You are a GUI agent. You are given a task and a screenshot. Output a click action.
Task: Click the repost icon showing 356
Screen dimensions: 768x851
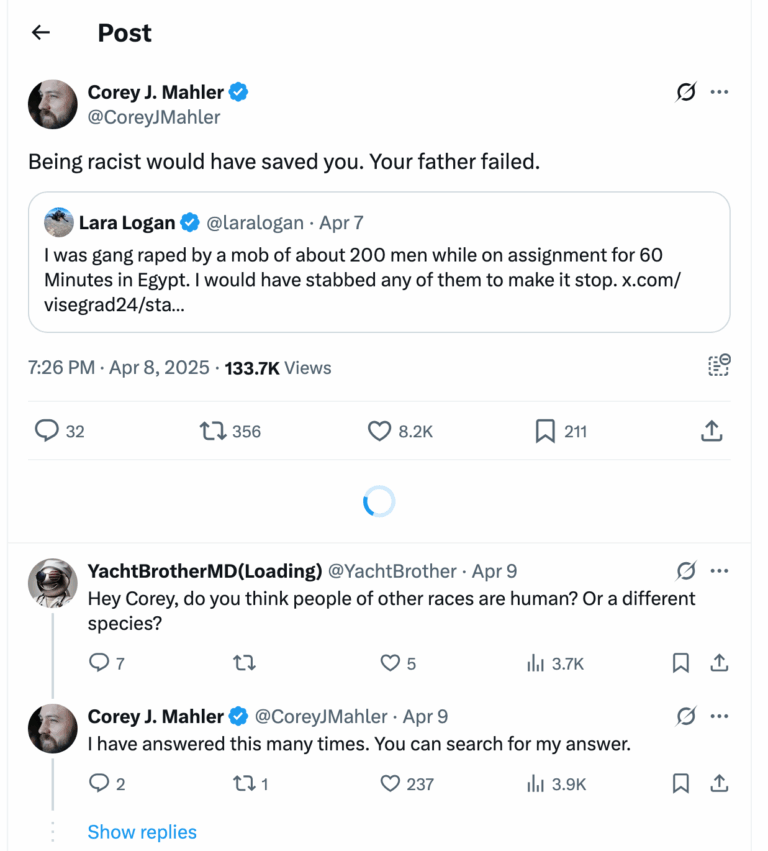point(213,431)
